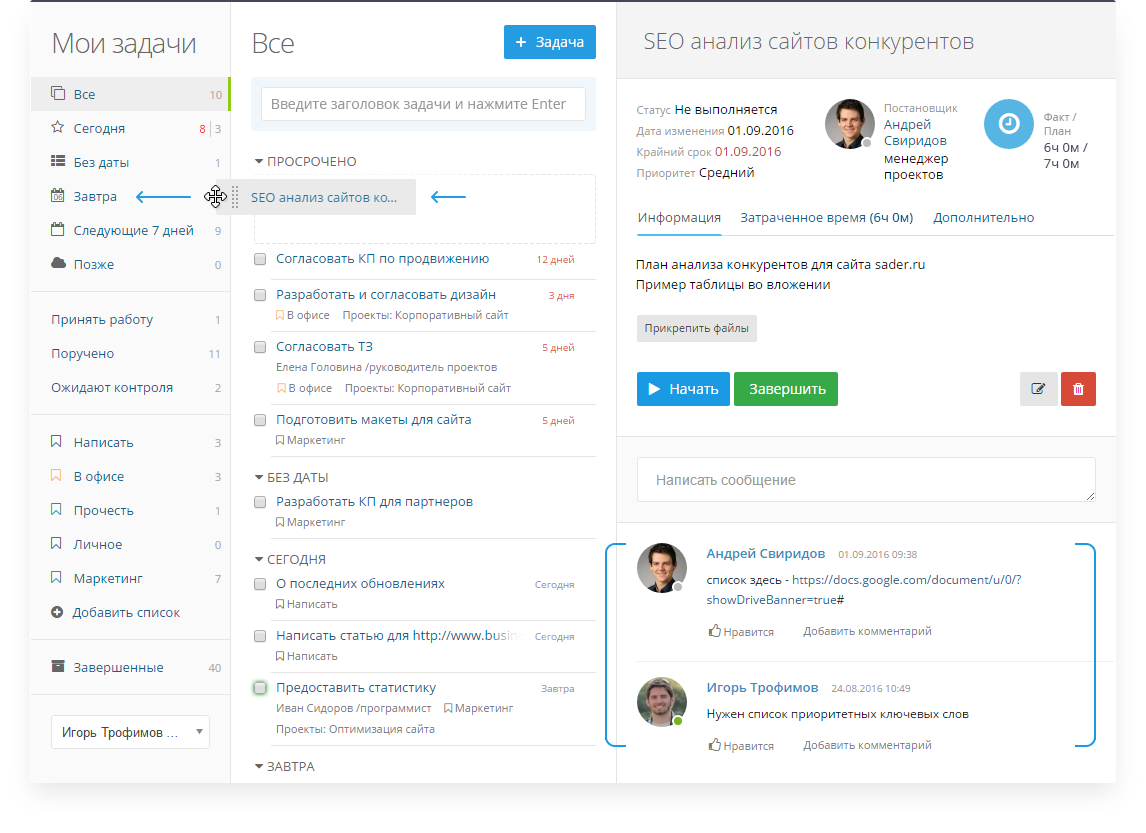Image resolution: width=1146 pixels, height=833 pixels.
Task: Click the blue timer icon near Факт/План
Action: 1008,124
